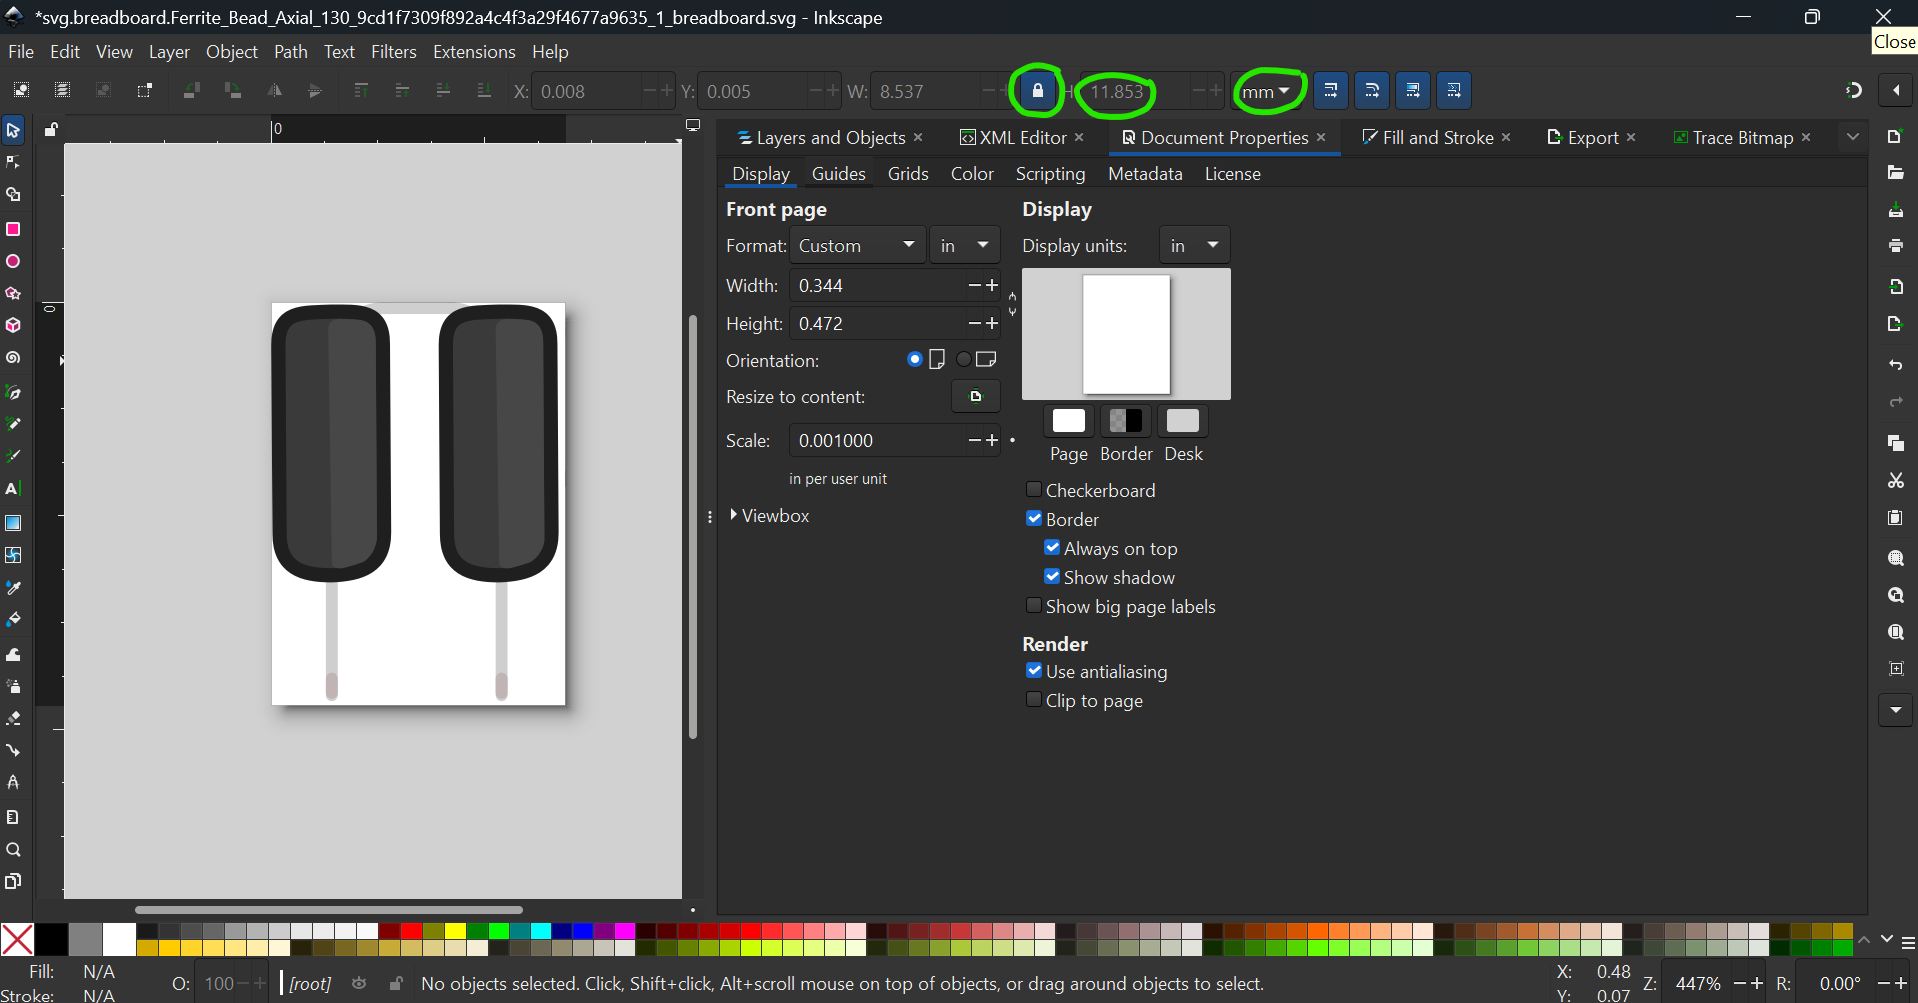Disable the Show shadow checkbox
This screenshot has width=1918, height=1003.
pos(1052,577)
